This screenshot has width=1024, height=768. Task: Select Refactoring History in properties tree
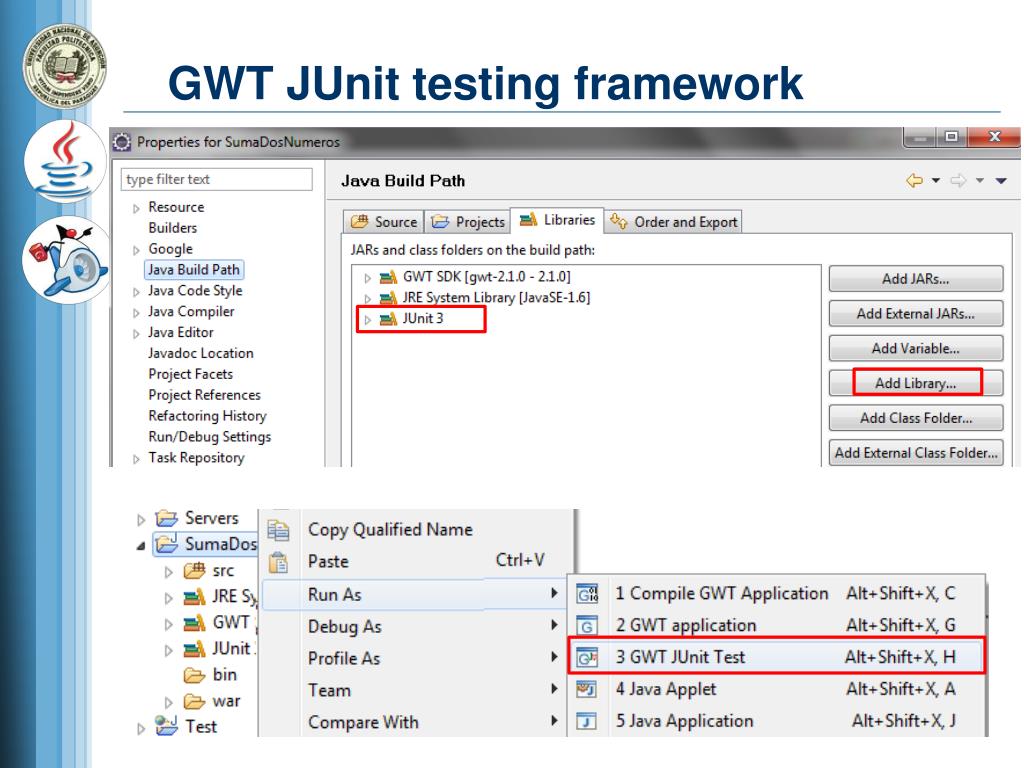tap(208, 416)
